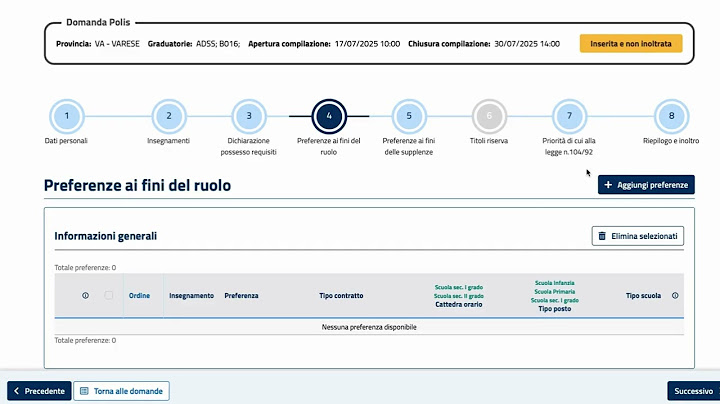Click the Nessuna preferenza disponibile row
The width and height of the screenshot is (720, 404).
(369, 327)
